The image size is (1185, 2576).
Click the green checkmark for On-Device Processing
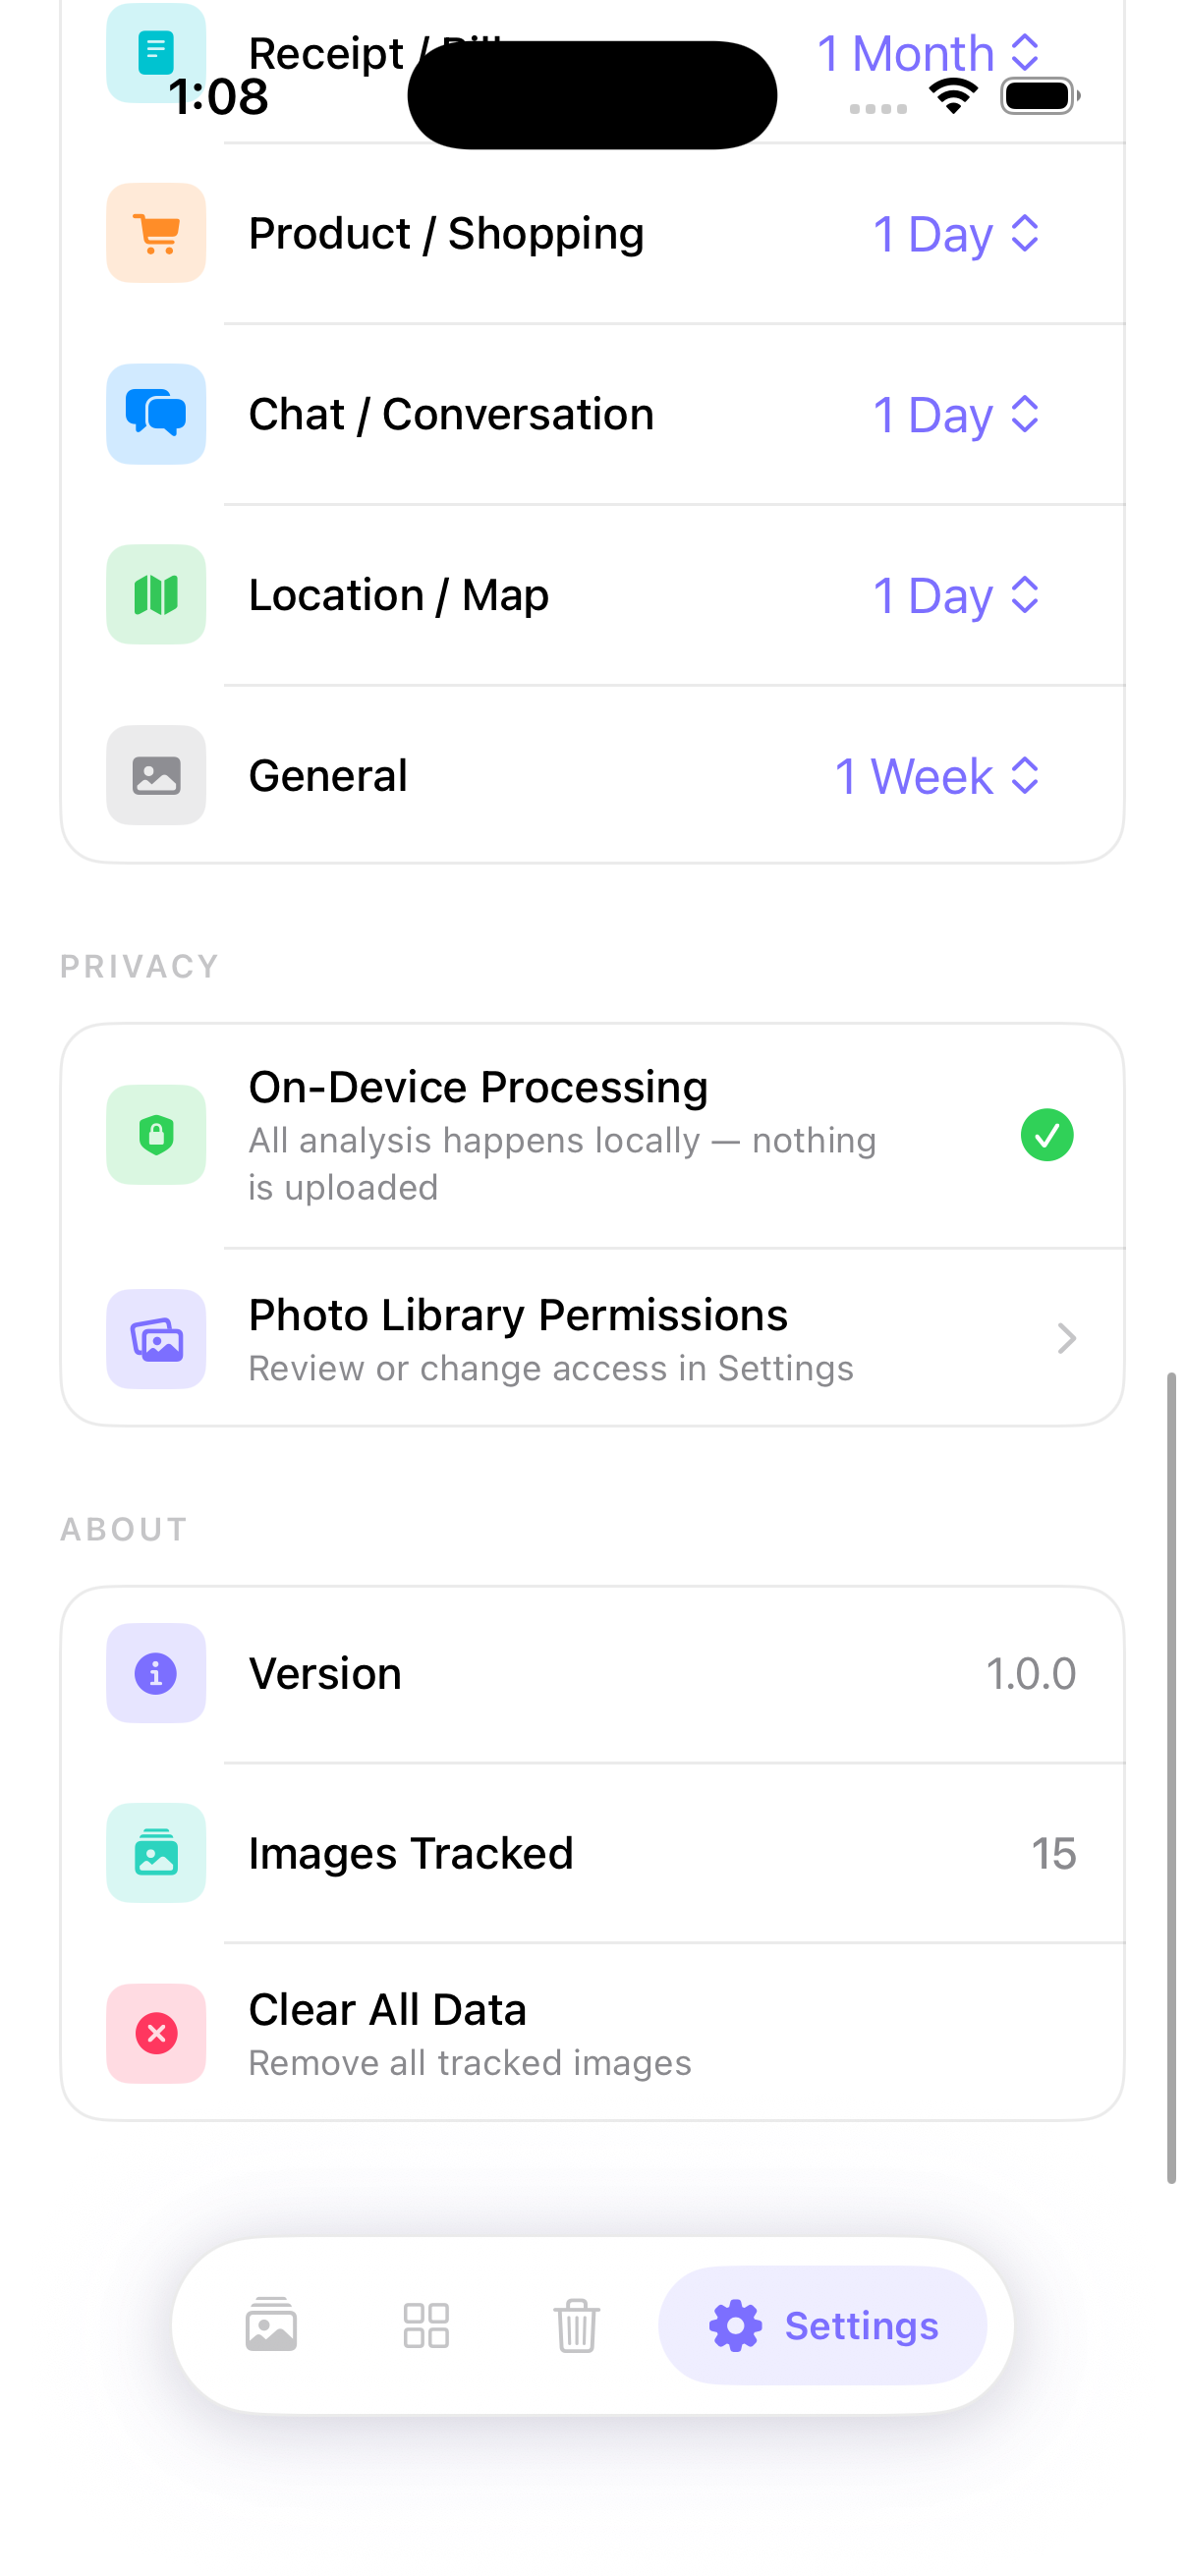(1047, 1135)
